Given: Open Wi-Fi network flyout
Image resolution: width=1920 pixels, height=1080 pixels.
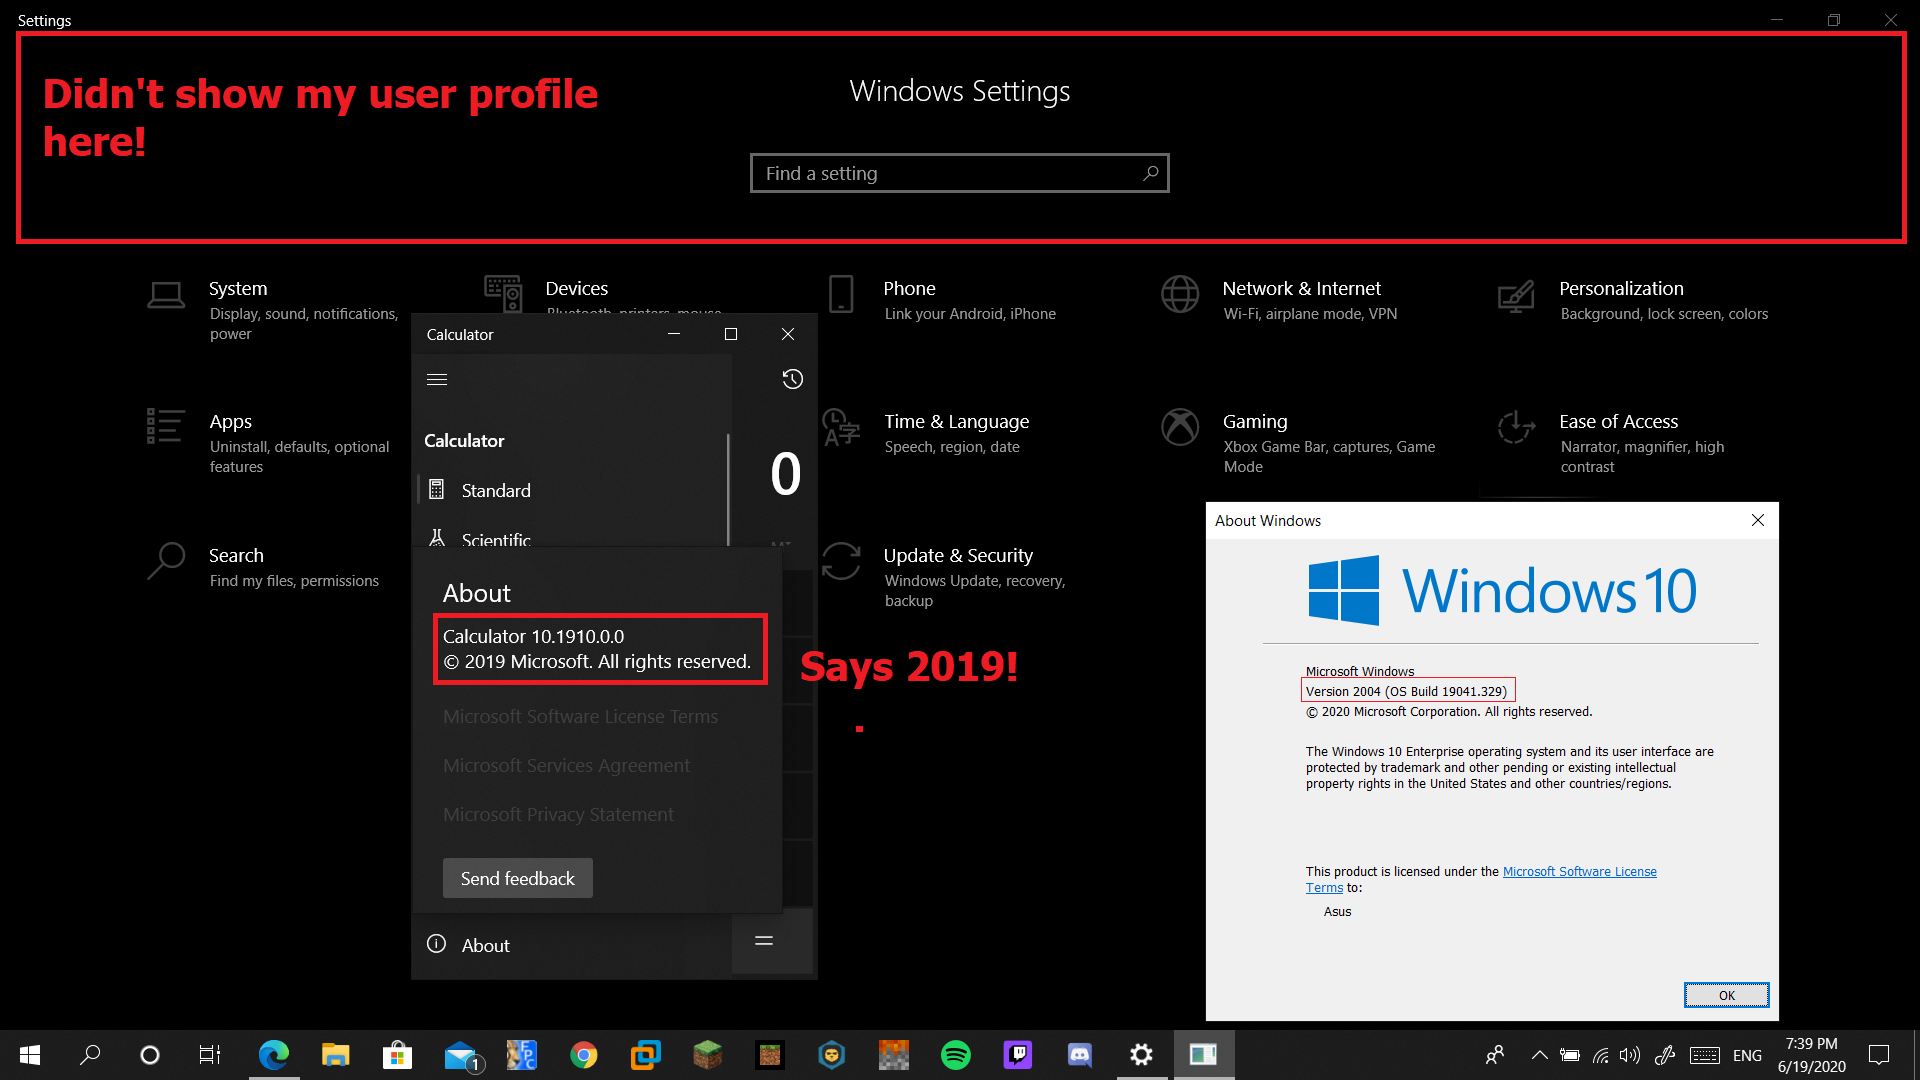Looking at the screenshot, I should point(1600,1055).
